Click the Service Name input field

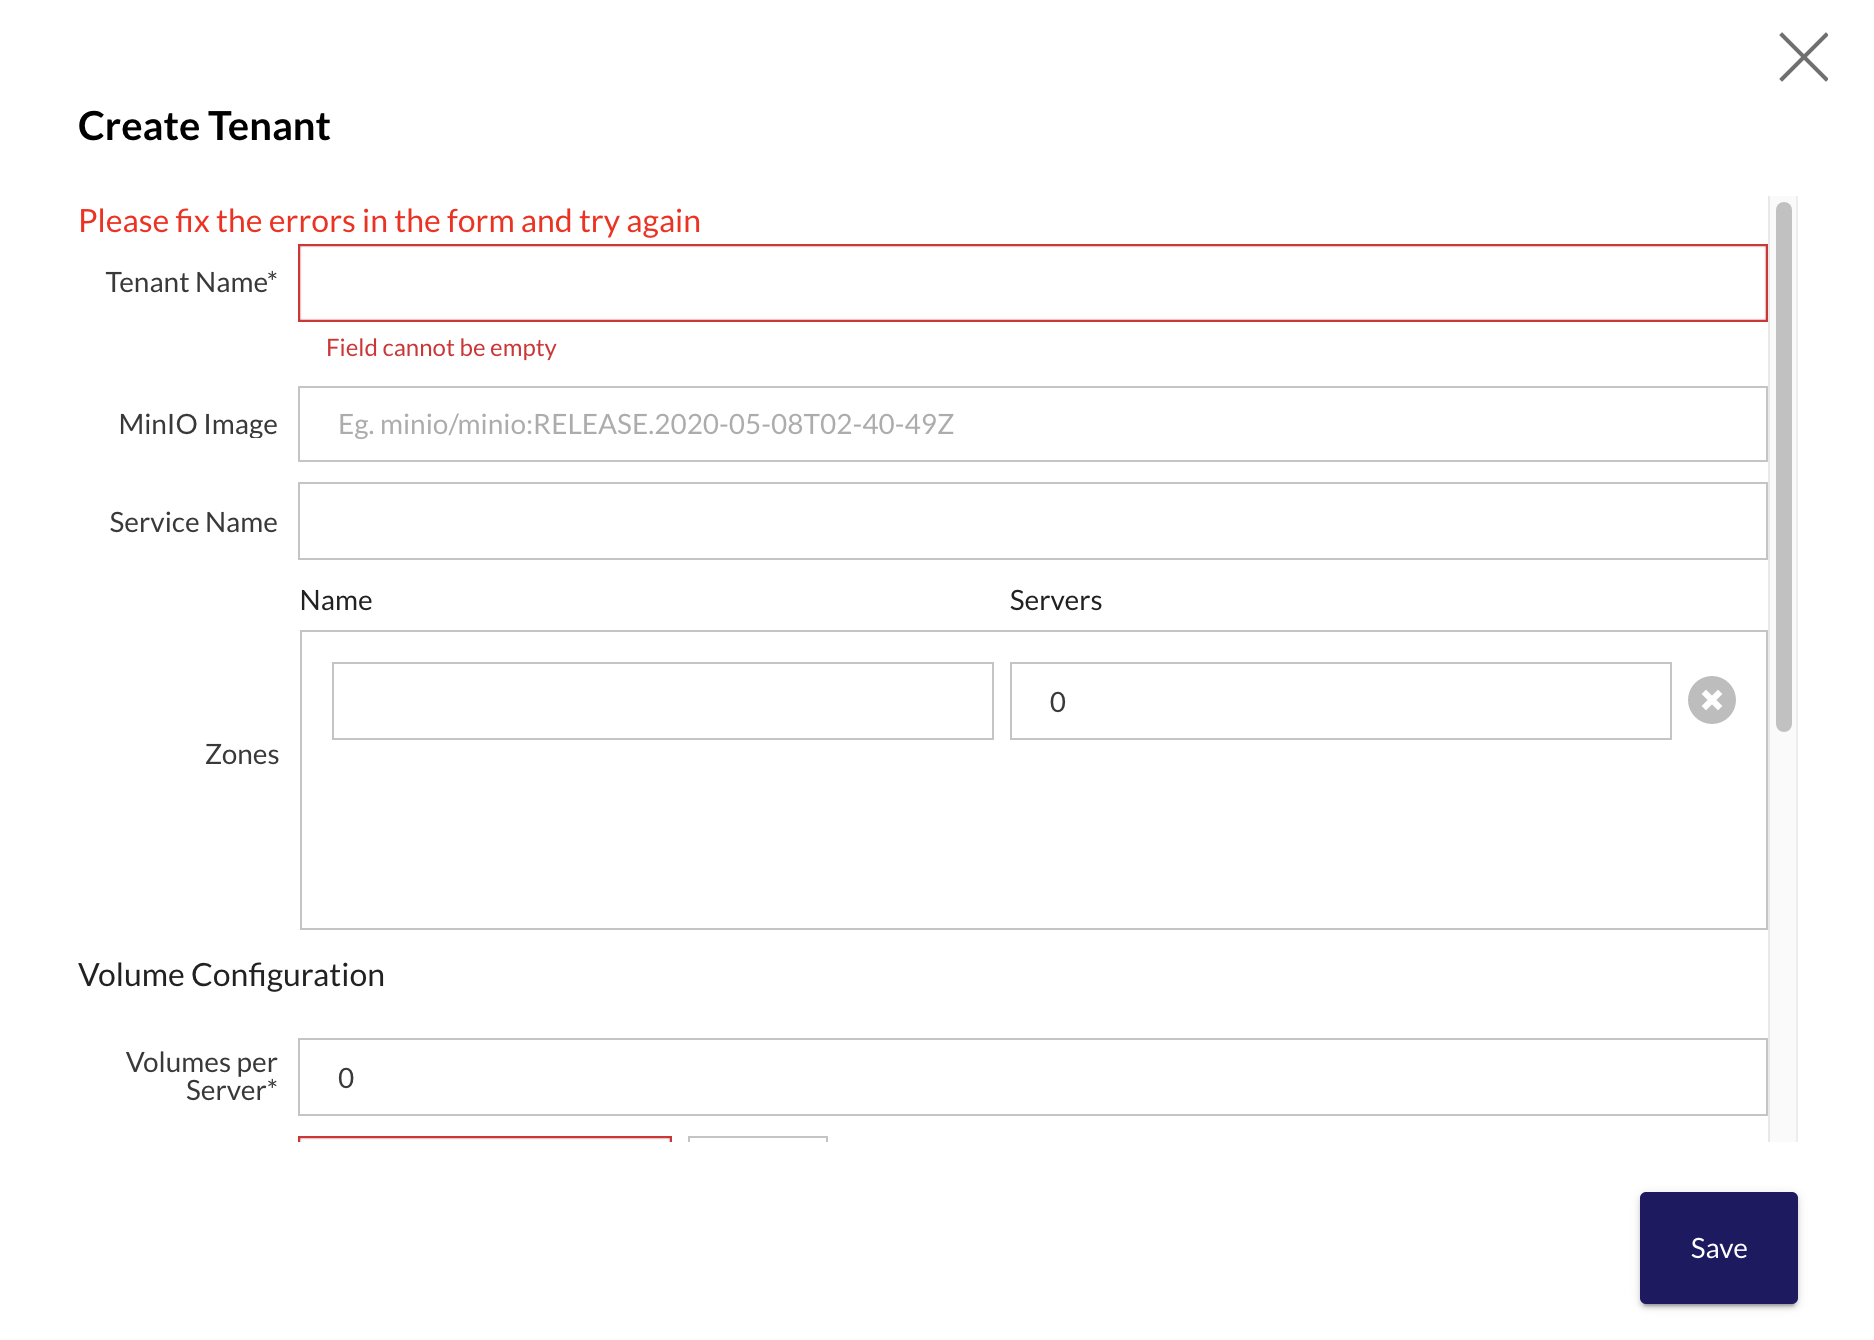(1032, 521)
